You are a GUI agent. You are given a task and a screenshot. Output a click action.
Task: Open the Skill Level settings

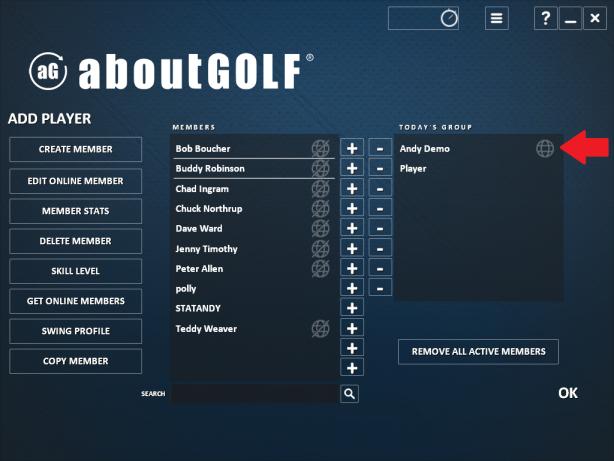(x=76, y=271)
